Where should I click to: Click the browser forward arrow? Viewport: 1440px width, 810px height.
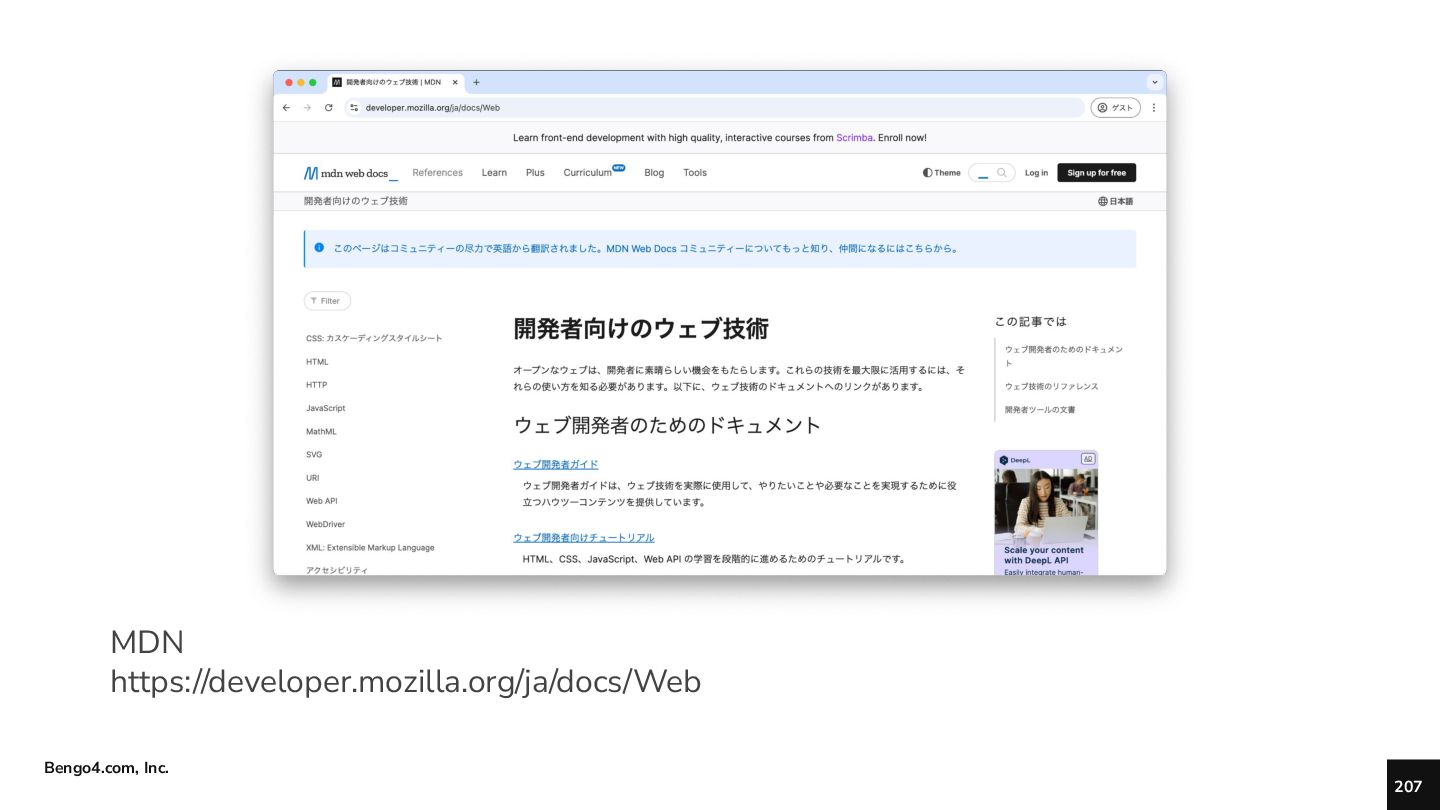click(307, 107)
